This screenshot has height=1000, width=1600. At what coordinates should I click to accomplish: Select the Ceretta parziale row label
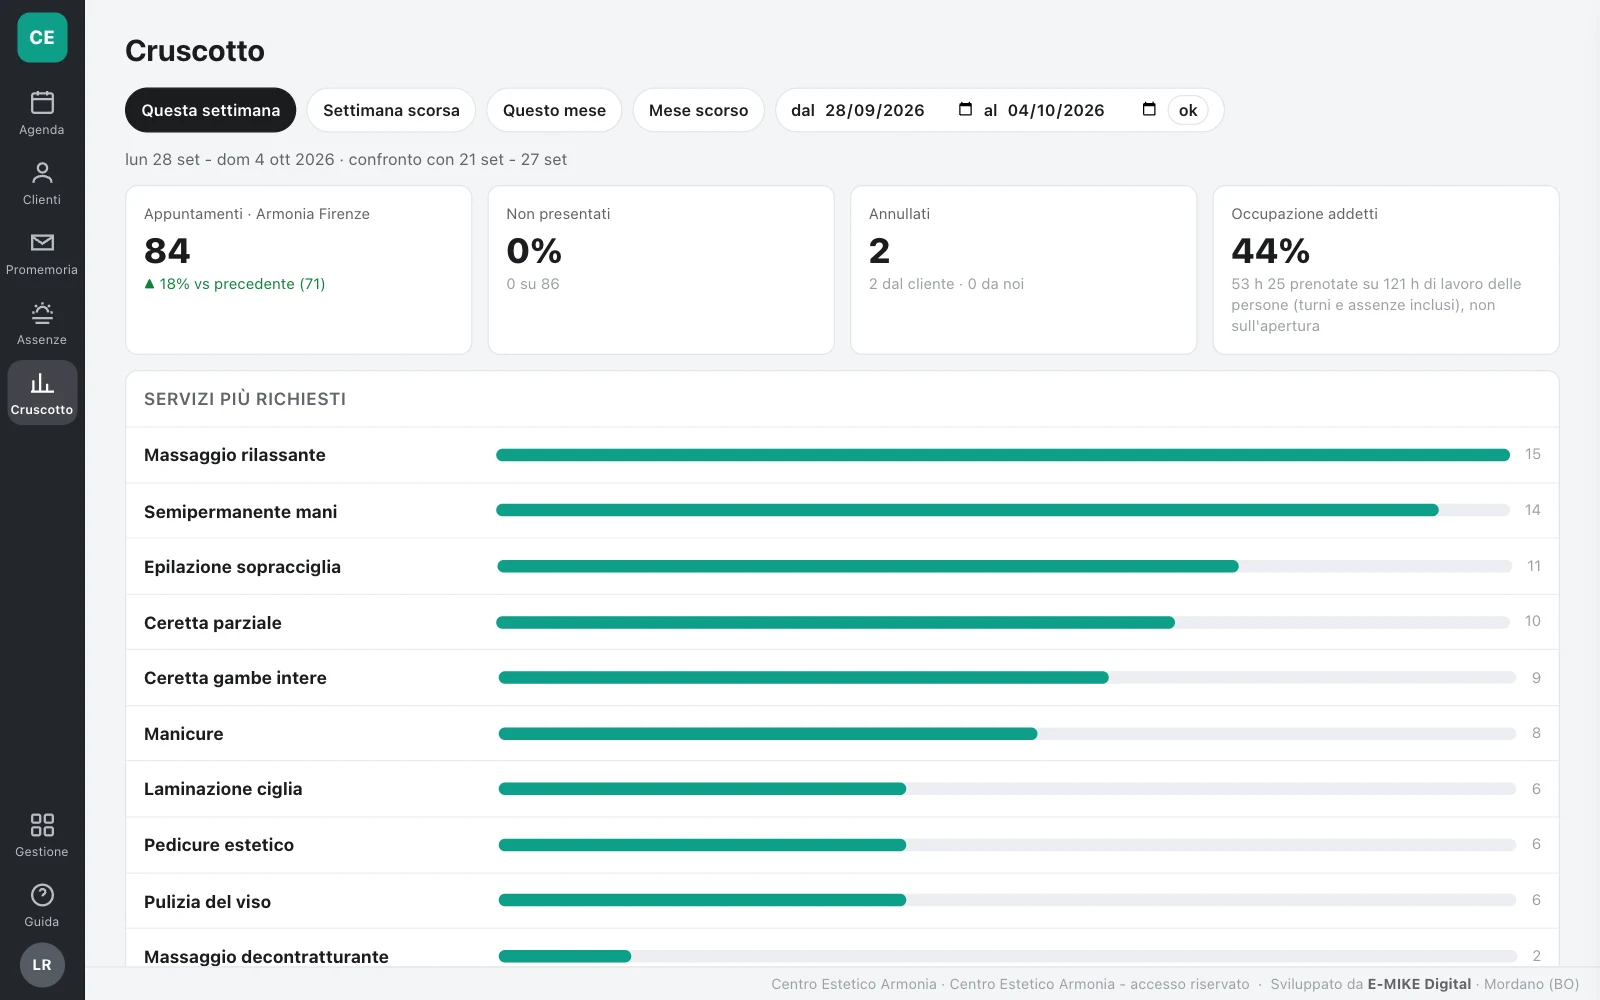pyautogui.click(x=213, y=623)
